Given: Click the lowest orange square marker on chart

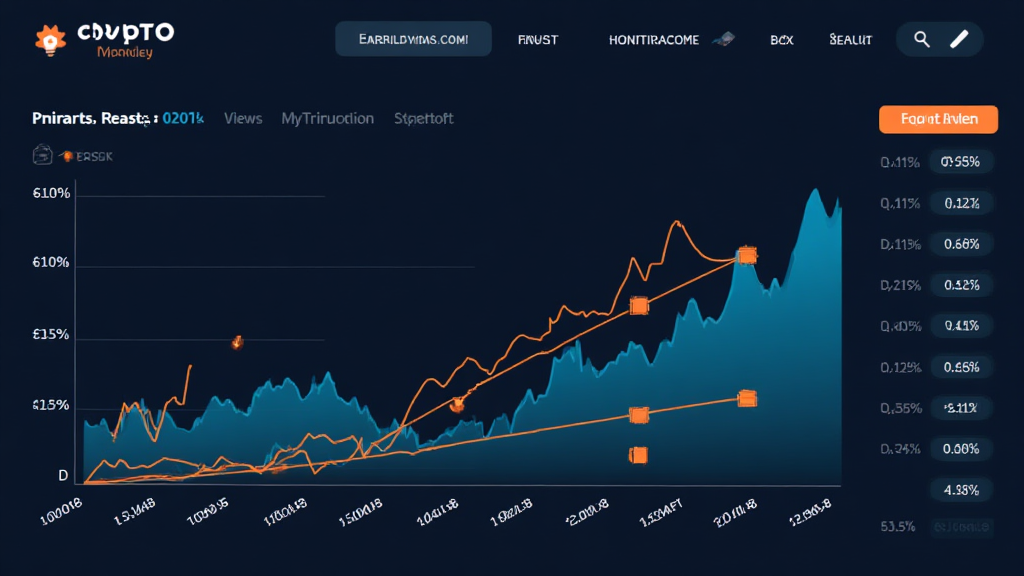Looking at the screenshot, I should [638, 455].
